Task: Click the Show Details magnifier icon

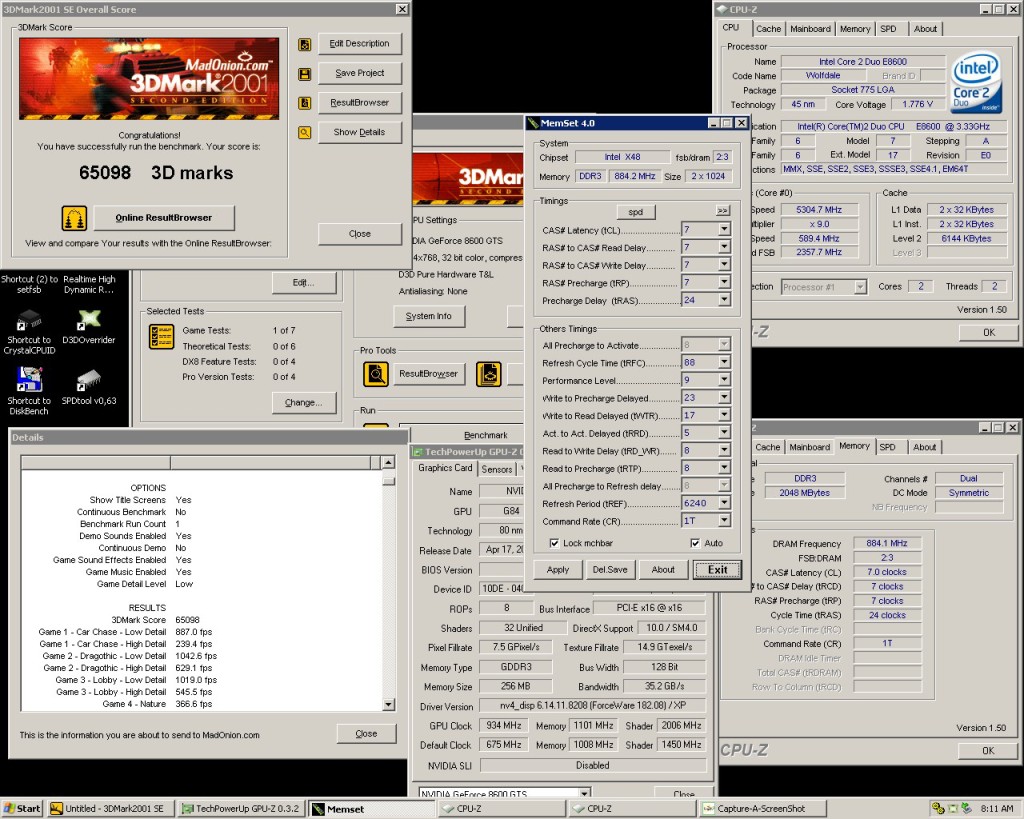Action: pyautogui.click(x=304, y=133)
